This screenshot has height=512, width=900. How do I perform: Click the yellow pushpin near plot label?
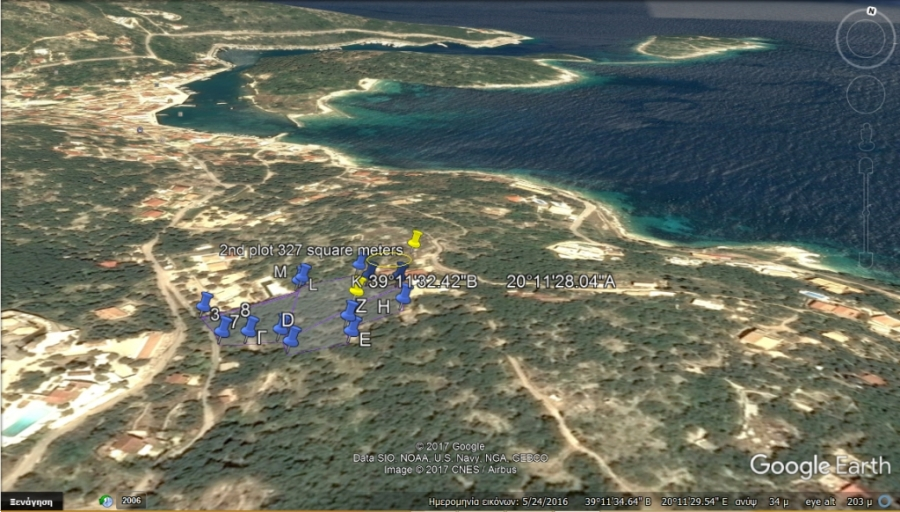416,240
